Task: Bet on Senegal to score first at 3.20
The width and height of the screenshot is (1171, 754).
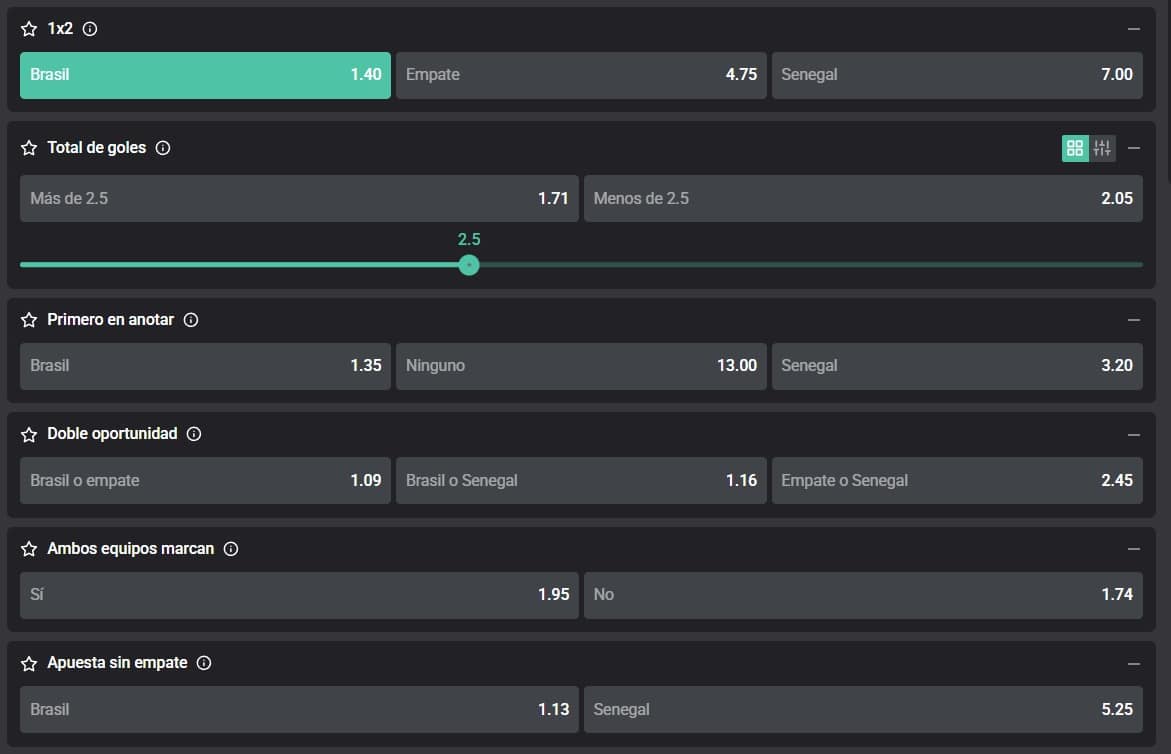Action: tap(956, 366)
